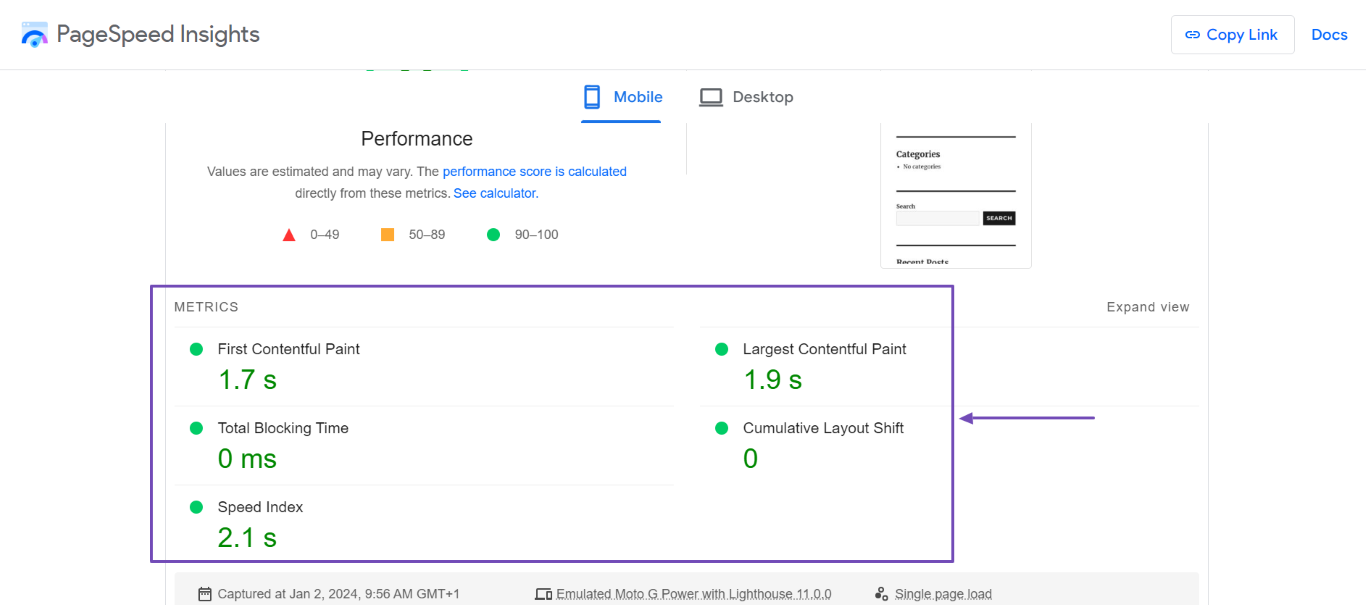Toggle the green dot beside First Contentful Paint
This screenshot has width=1366, height=605.
(196, 348)
